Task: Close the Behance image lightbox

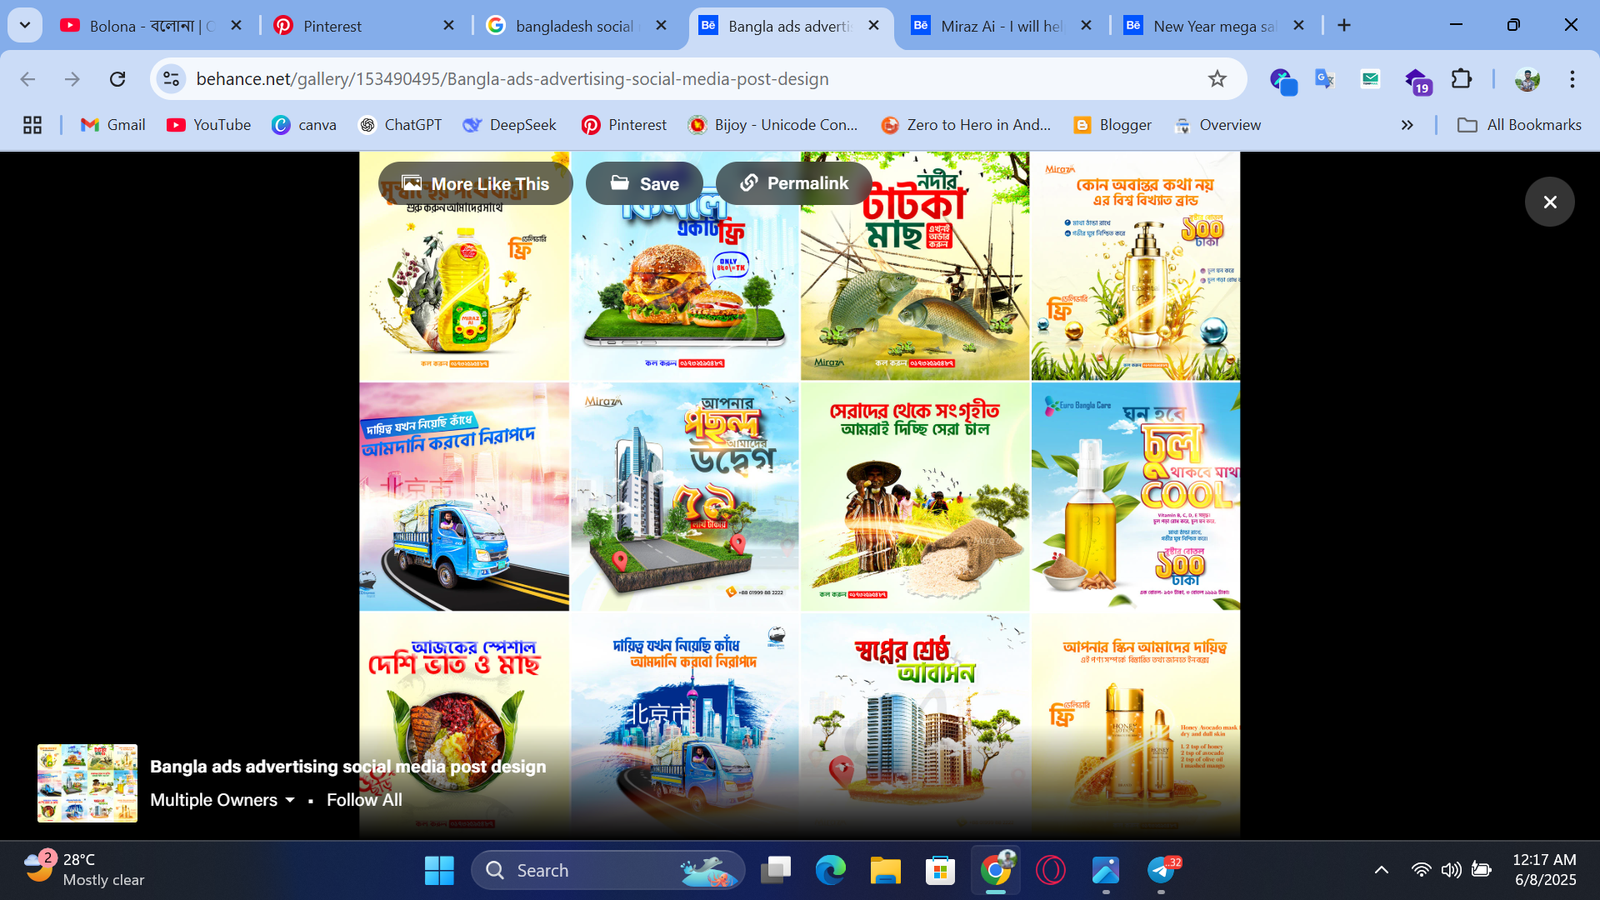Action: pyautogui.click(x=1549, y=202)
